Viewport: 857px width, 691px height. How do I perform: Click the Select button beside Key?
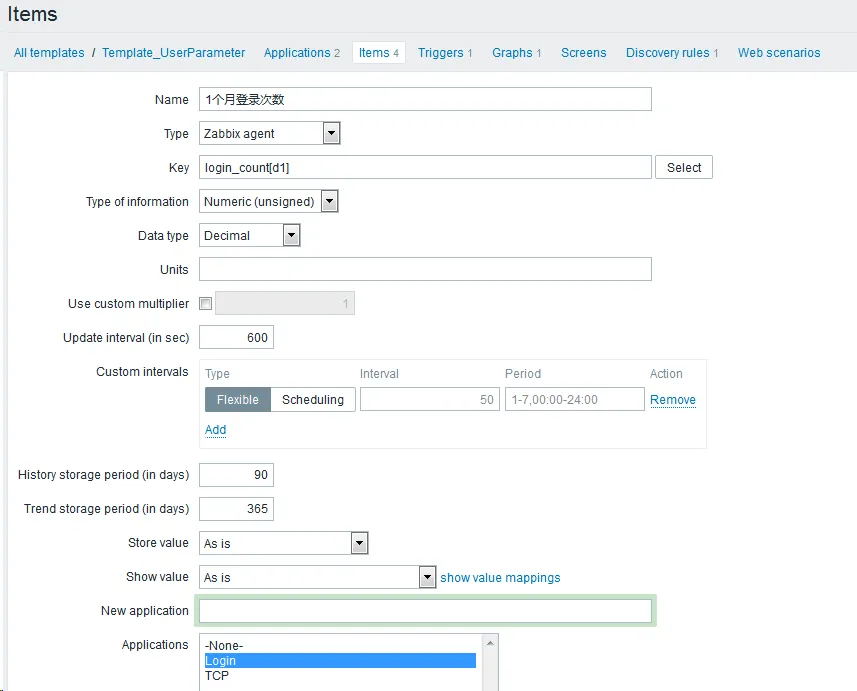[684, 168]
